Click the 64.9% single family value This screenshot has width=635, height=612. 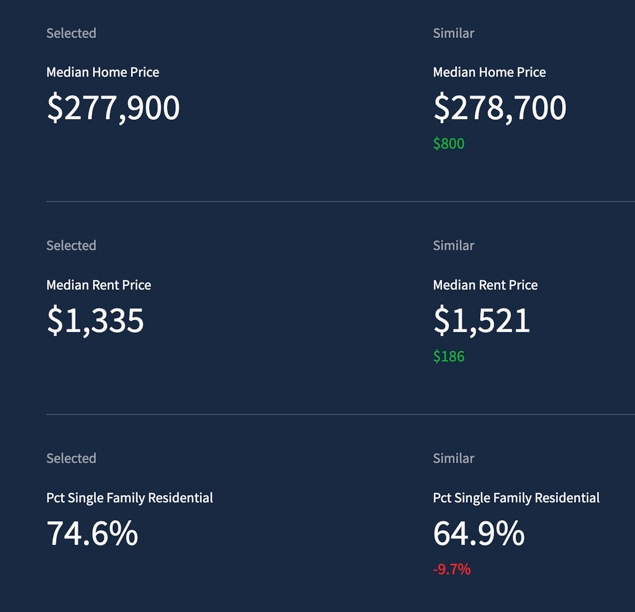point(478,534)
